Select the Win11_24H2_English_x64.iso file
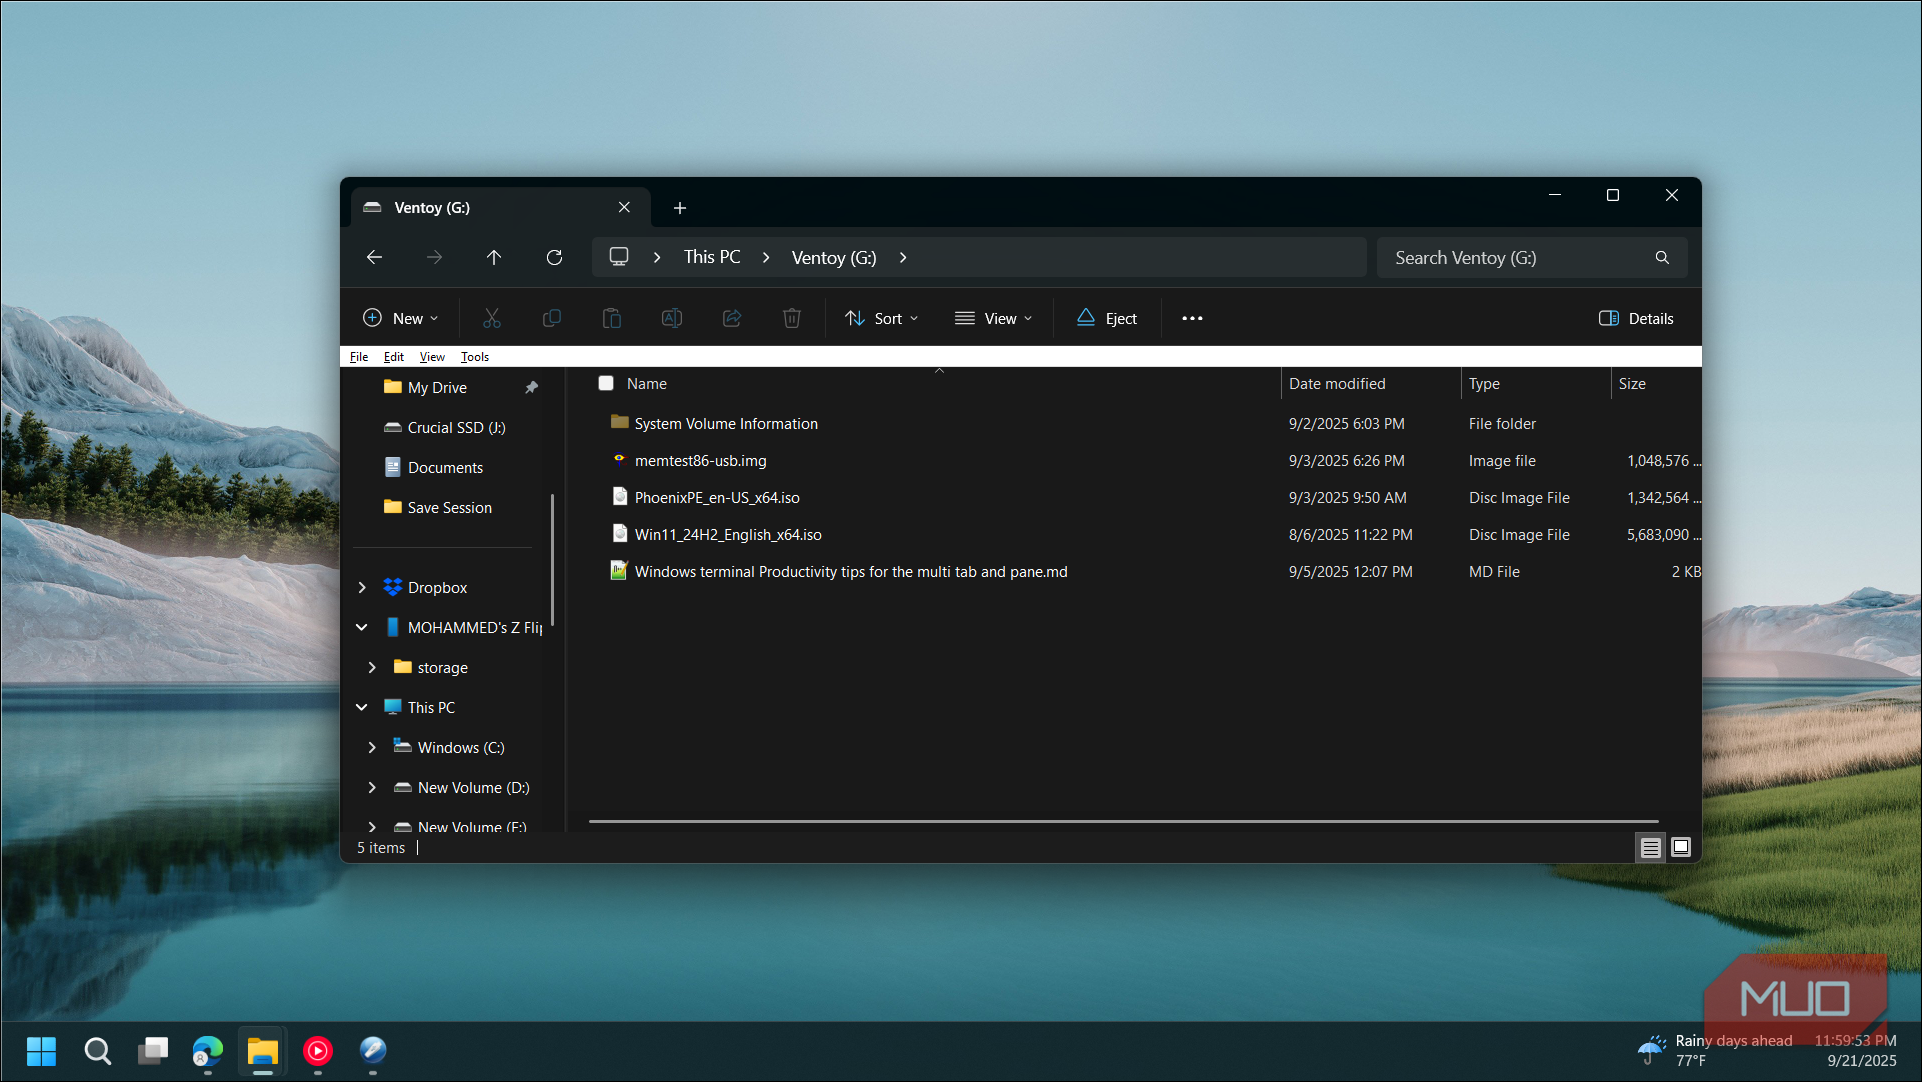This screenshot has width=1922, height=1082. coord(728,535)
